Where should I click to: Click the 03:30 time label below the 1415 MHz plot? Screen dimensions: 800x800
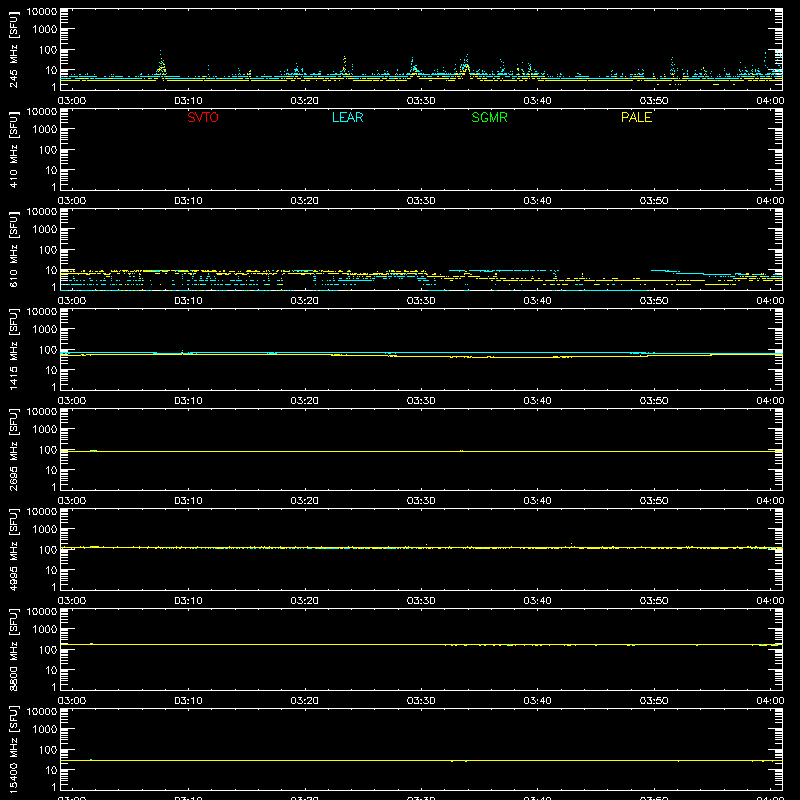[421, 401]
